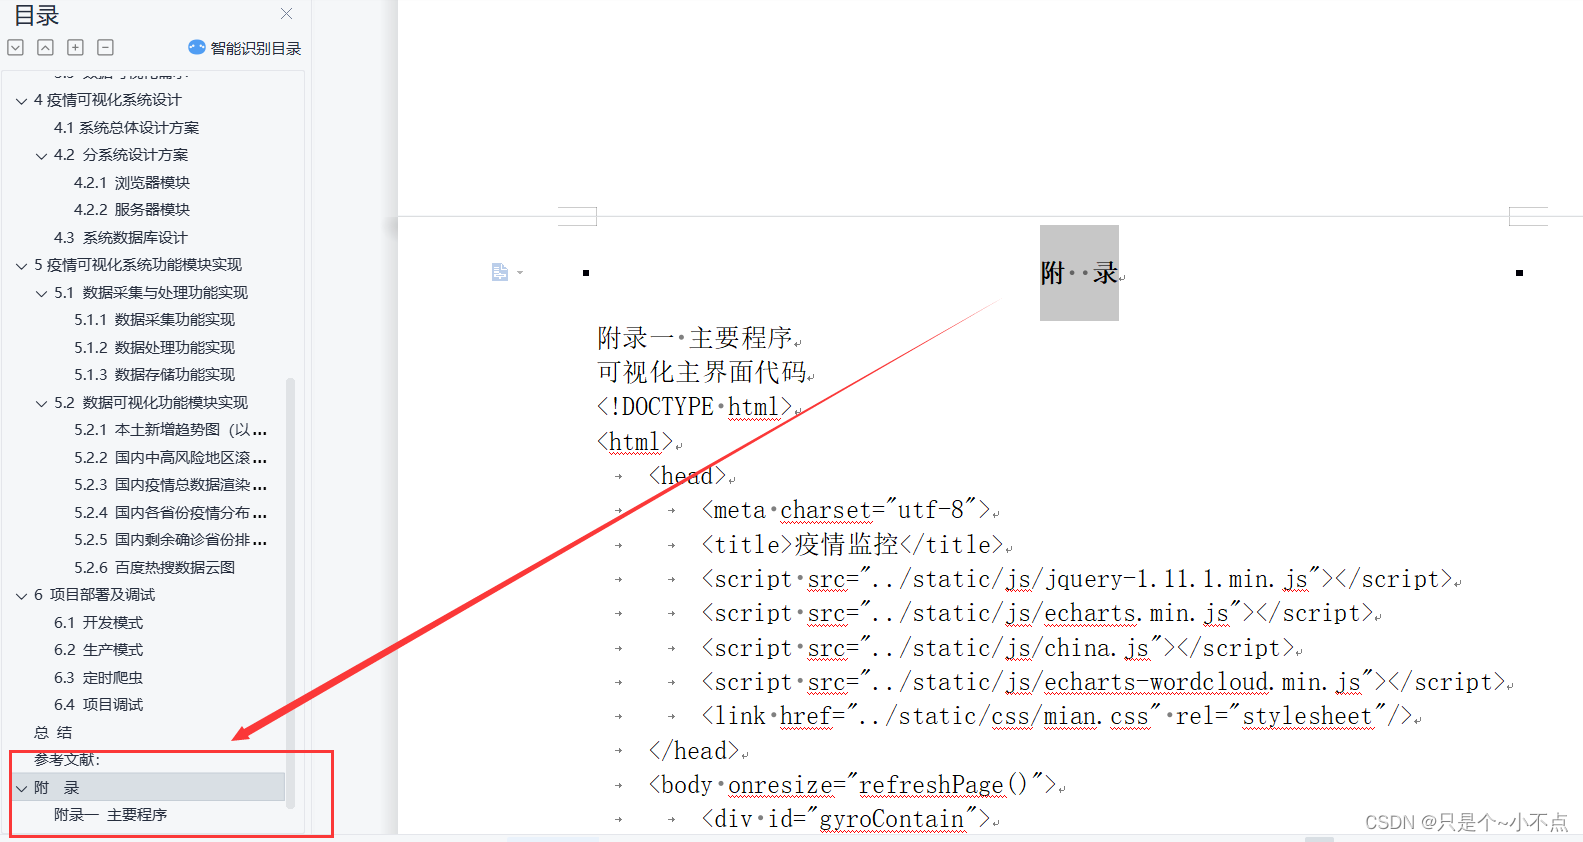Image resolution: width=1583 pixels, height=842 pixels.
Task: Go to 4.2.1 浏览器模块
Action: pyautogui.click(x=131, y=183)
